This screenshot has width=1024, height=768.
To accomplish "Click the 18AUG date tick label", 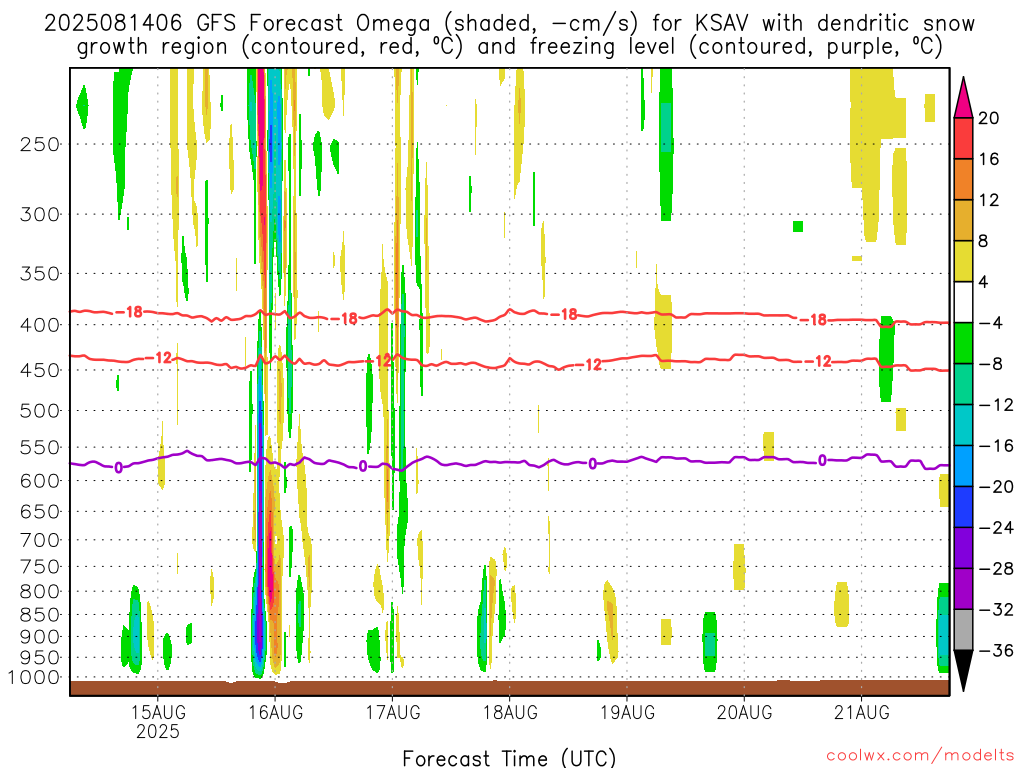I will (509, 712).
